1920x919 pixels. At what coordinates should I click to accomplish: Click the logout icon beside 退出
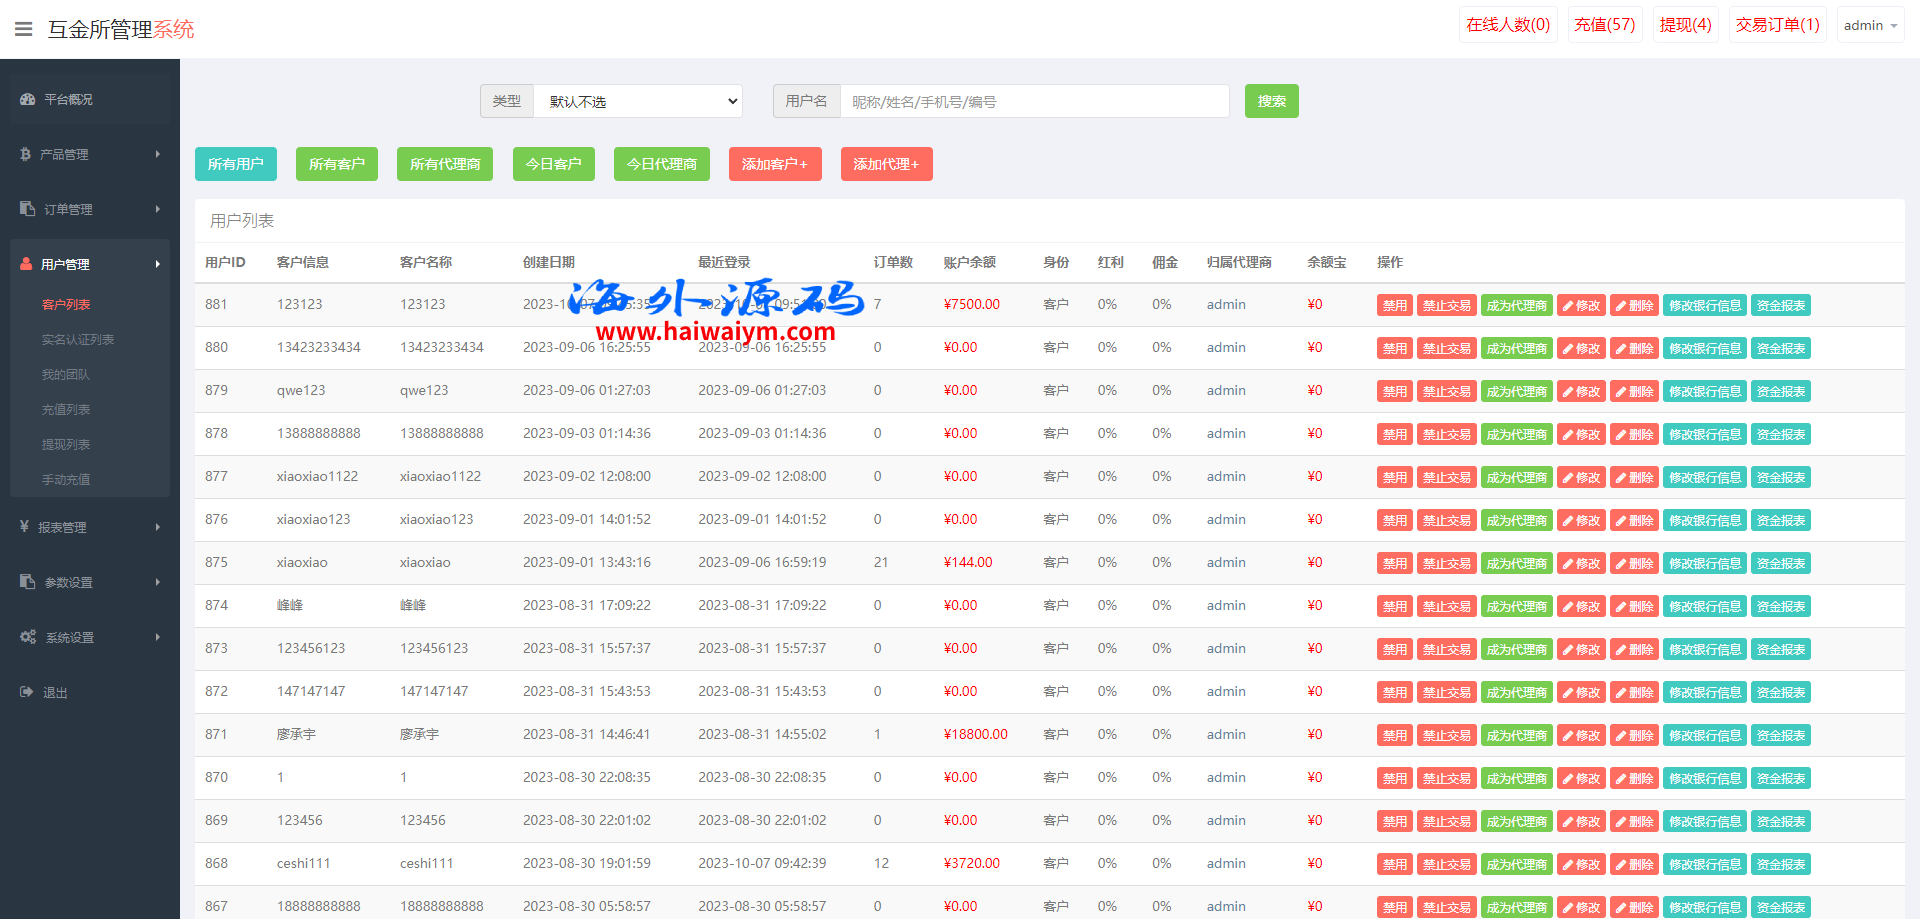click(26, 692)
